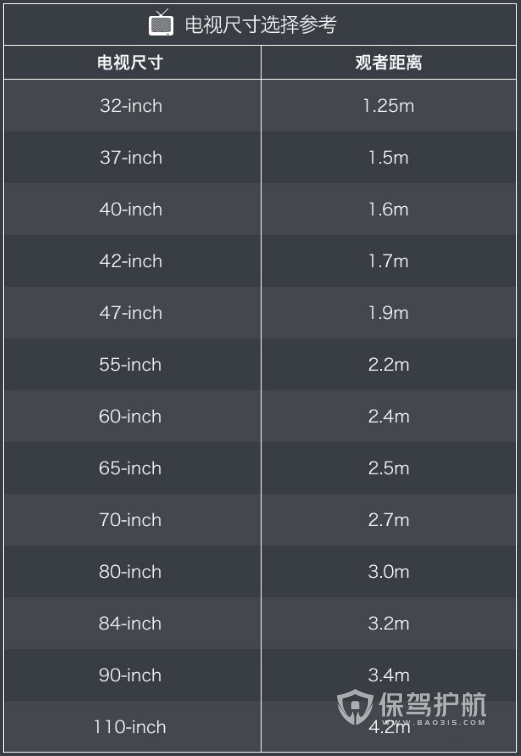521x756 pixels.
Task: Select the 65-inch size cell
Action: (130, 468)
